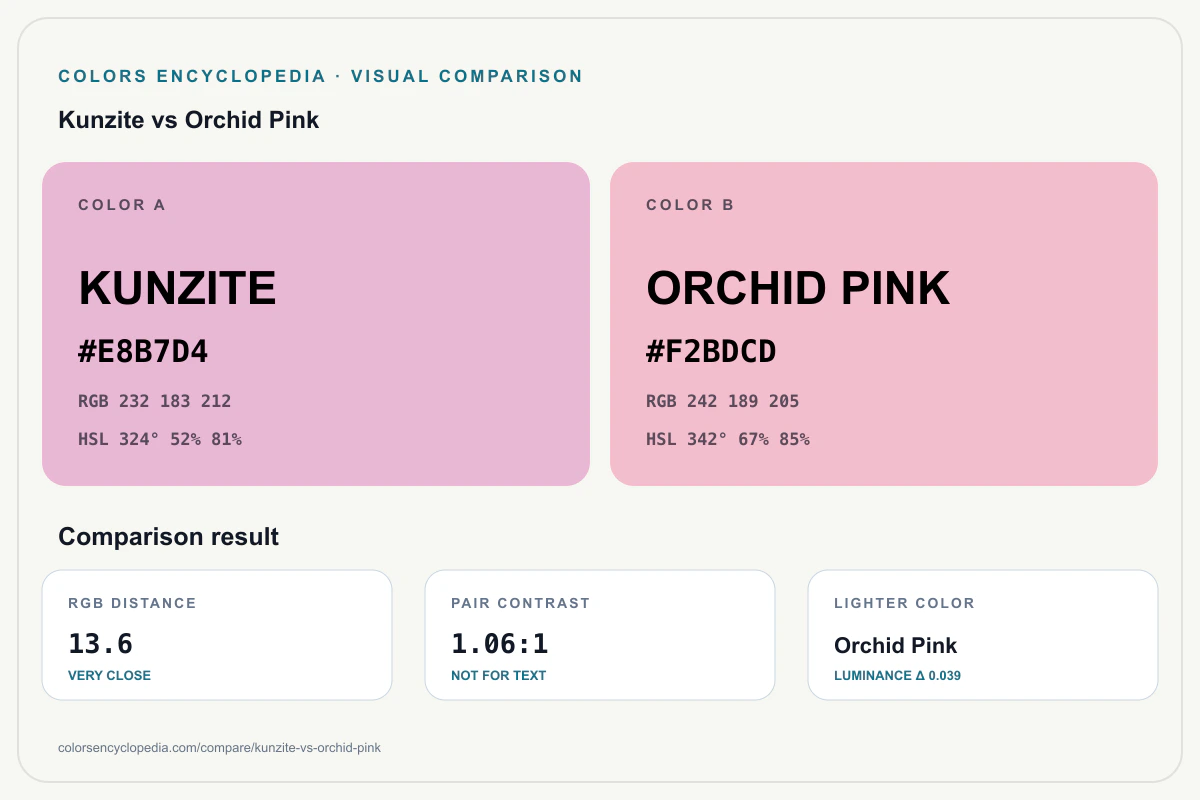Click the KUNZITE color name heading
This screenshot has height=800, width=1200.
click(x=178, y=288)
